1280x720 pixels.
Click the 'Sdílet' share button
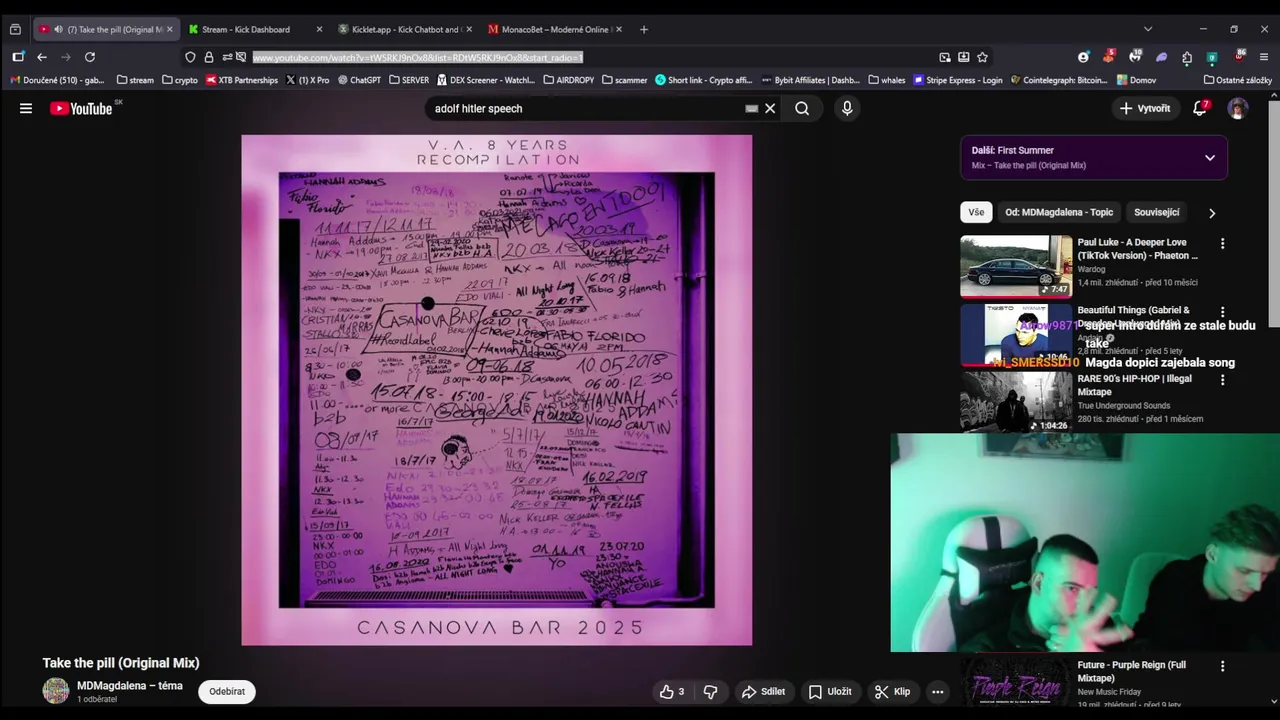click(763, 691)
